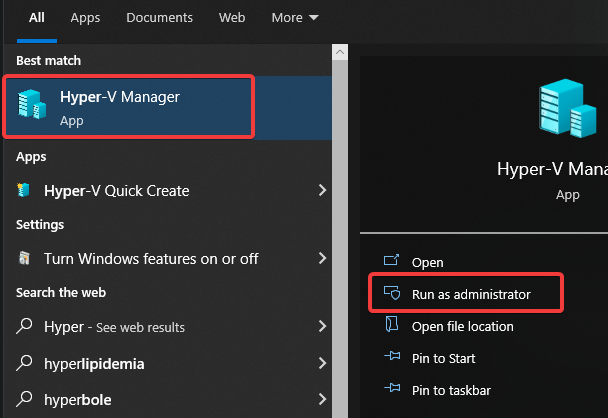Click the search icon beside hyperbole
Viewport: 608px width, 418px height.
[24, 399]
